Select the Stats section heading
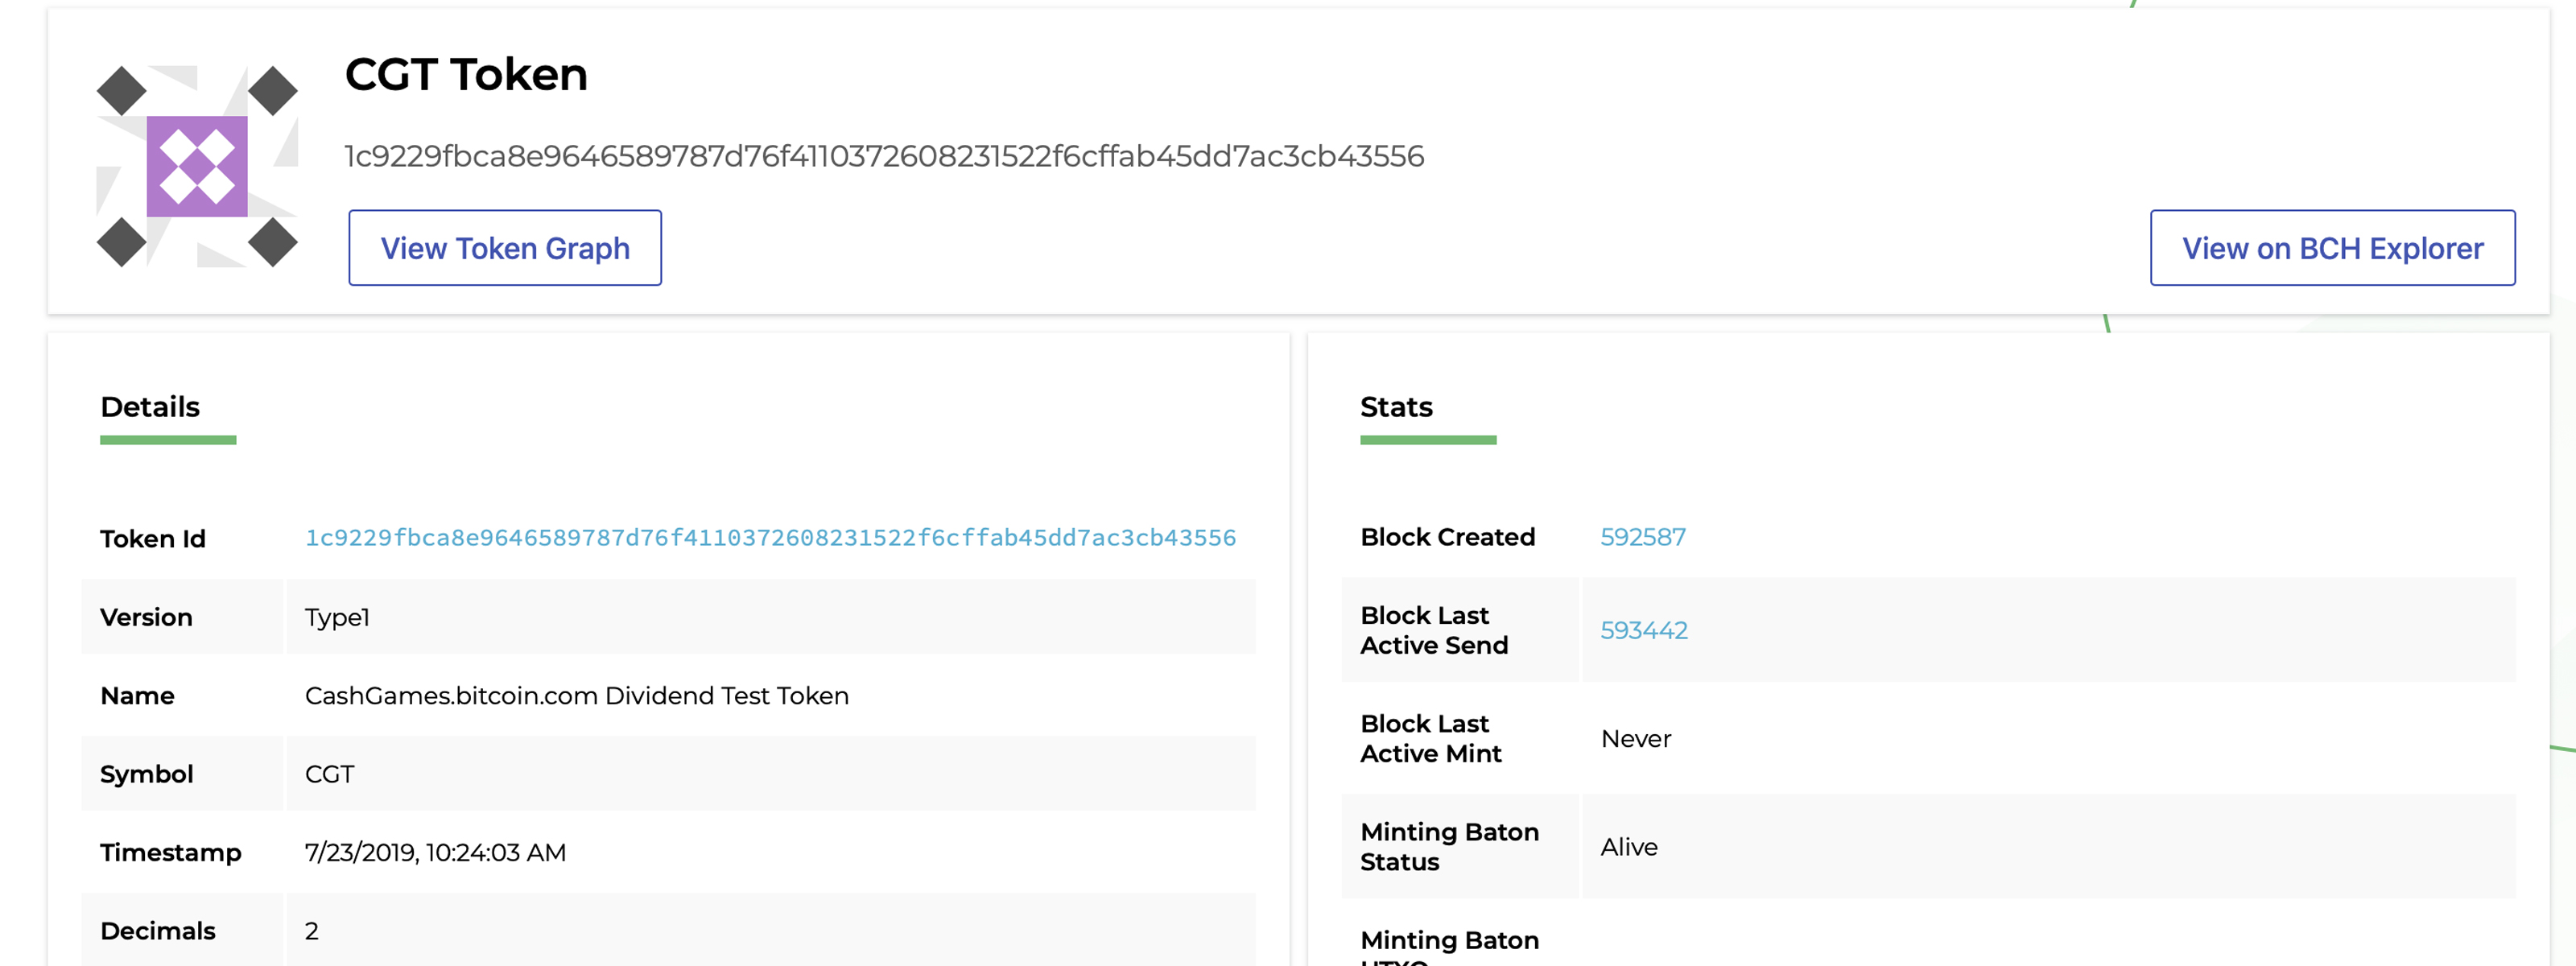 point(1396,407)
